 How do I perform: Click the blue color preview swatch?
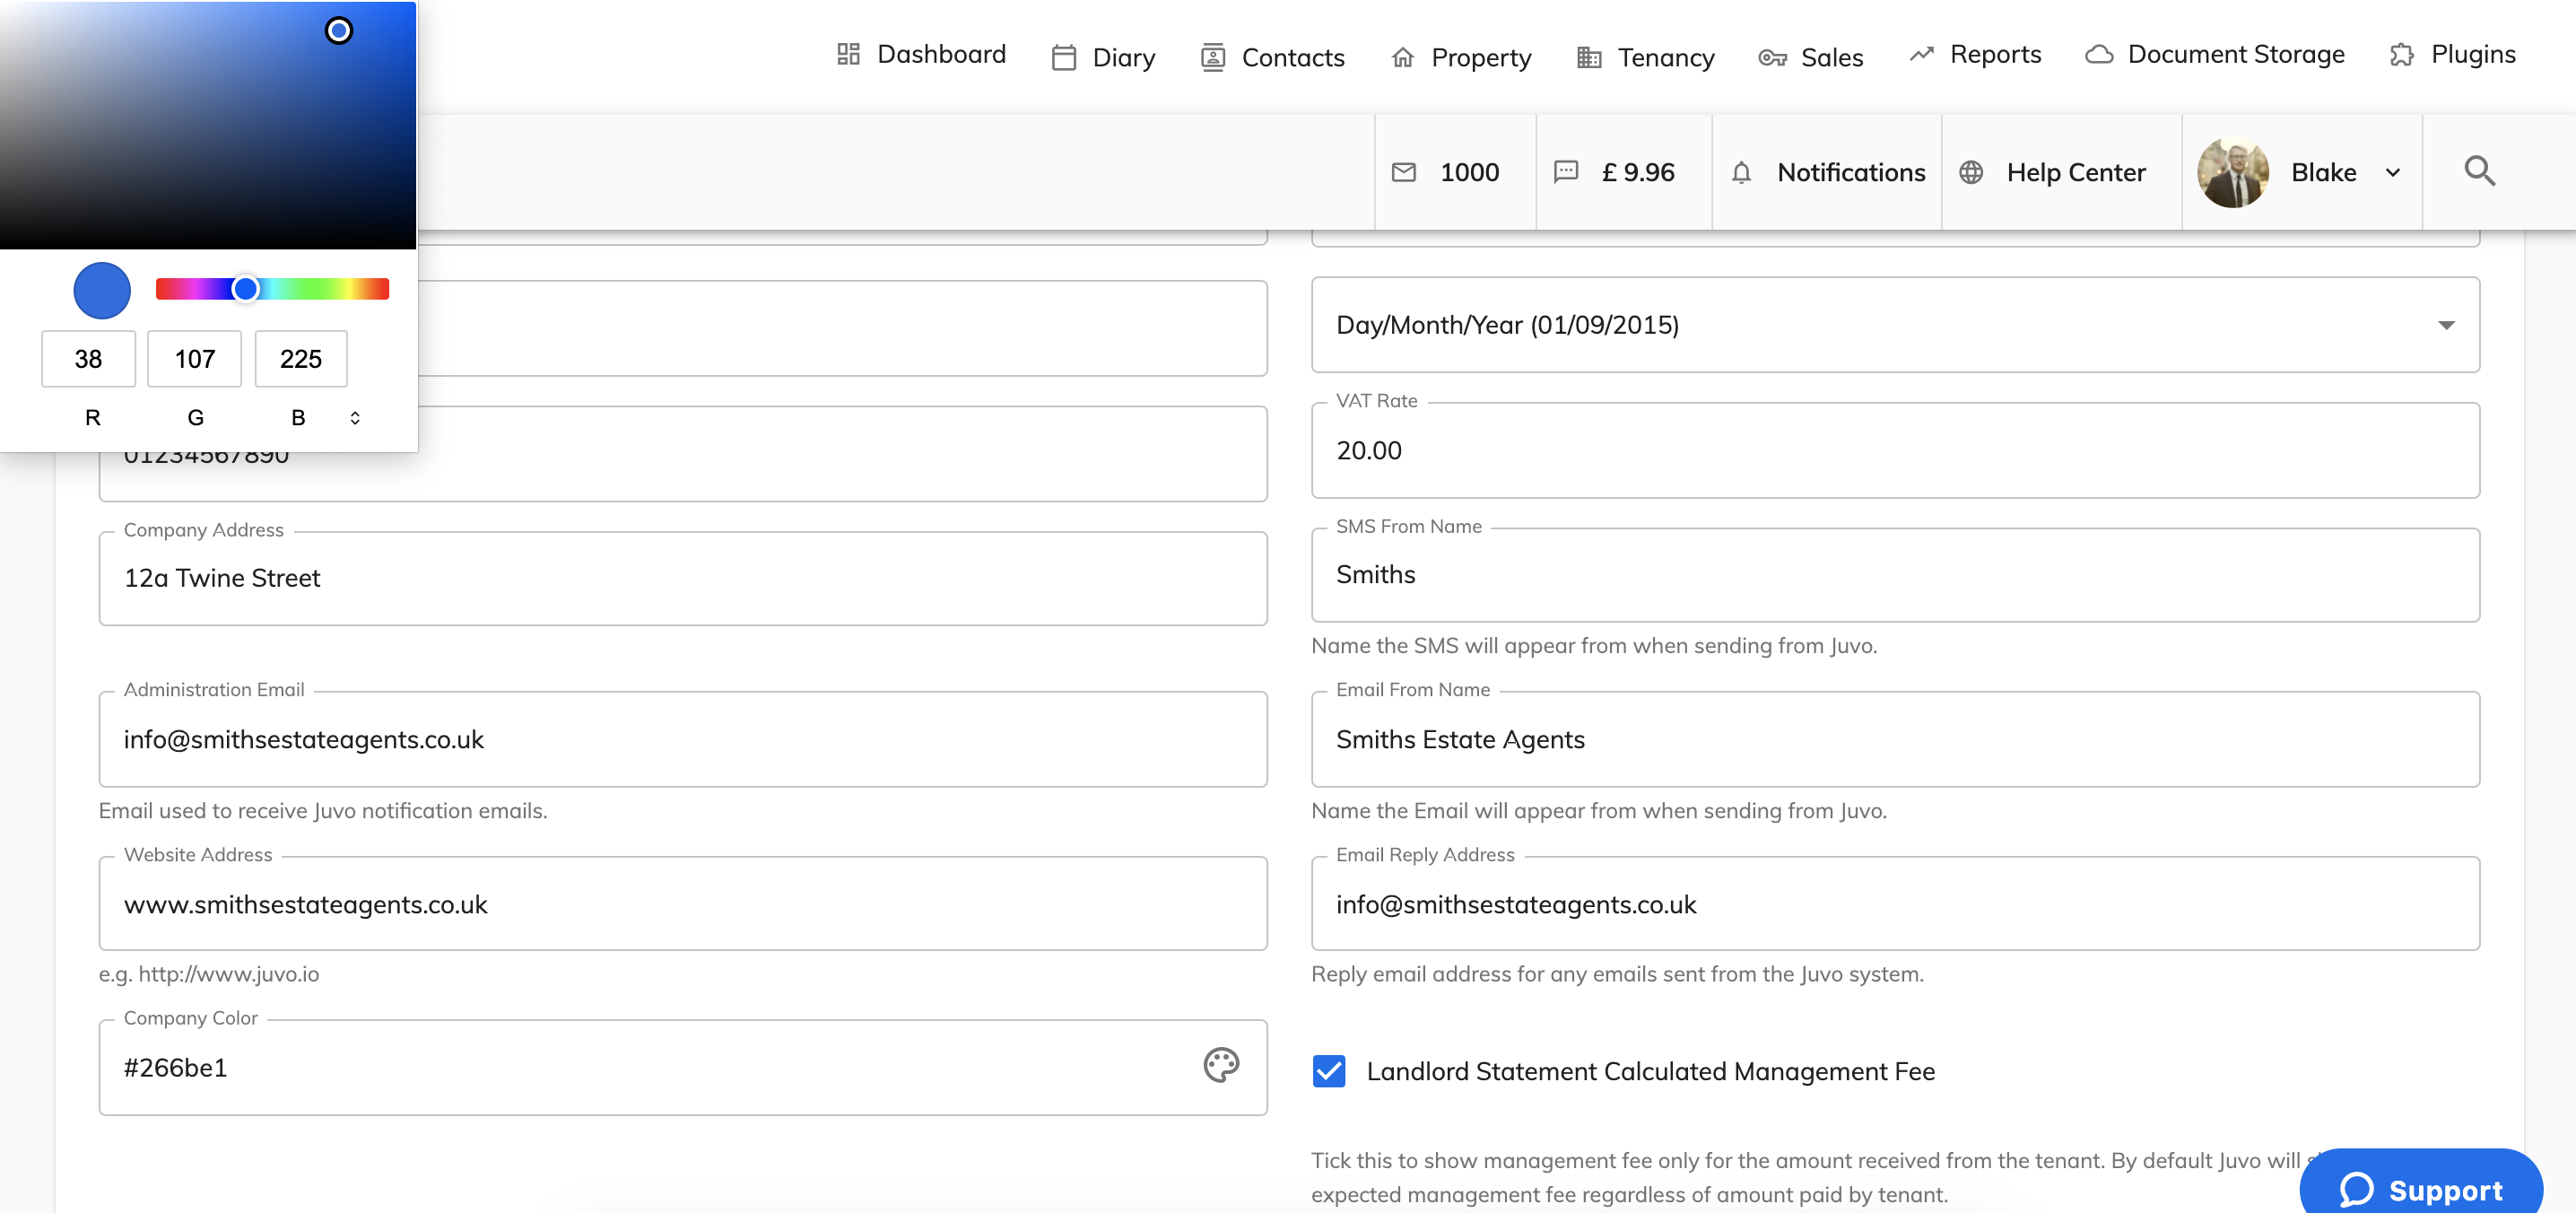(102, 290)
